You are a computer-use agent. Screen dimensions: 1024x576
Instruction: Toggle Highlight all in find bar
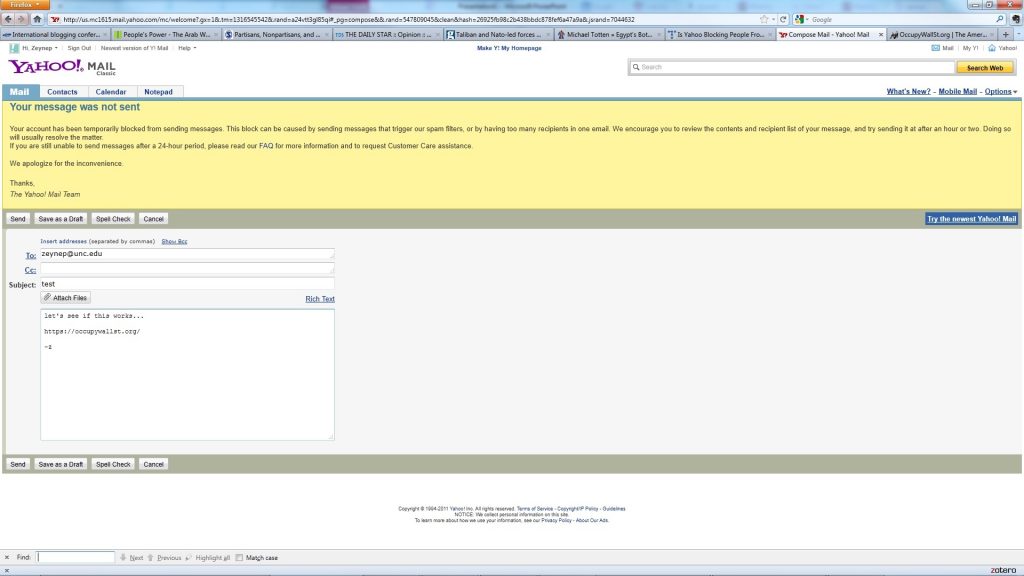[x=208, y=558]
